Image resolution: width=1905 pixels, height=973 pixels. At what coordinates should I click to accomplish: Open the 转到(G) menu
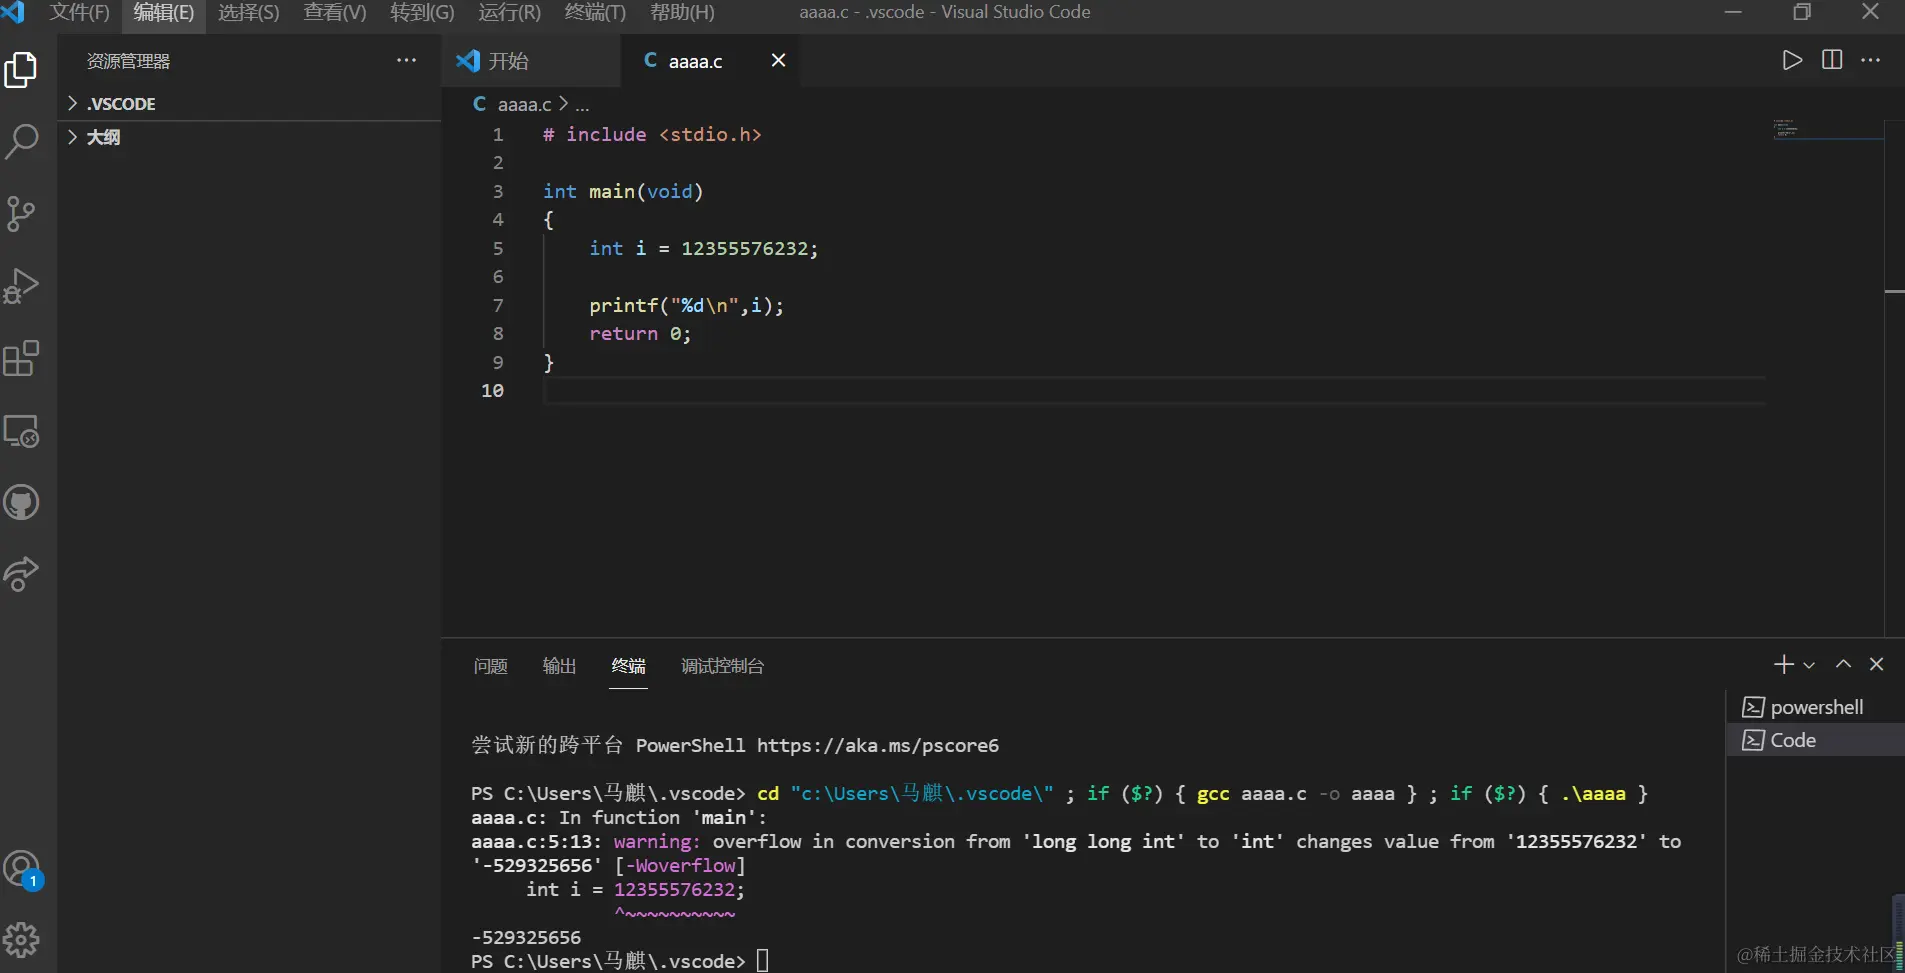tap(422, 12)
